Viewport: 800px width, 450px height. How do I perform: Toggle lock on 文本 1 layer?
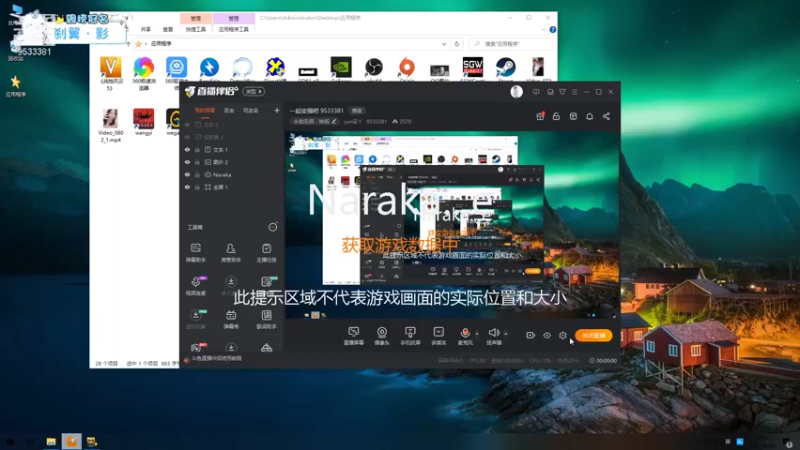tap(197, 149)
